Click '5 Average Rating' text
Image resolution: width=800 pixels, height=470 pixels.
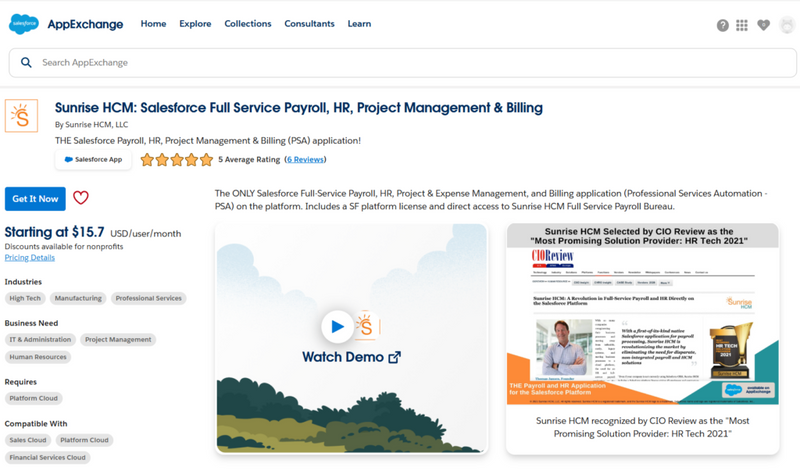249,159
